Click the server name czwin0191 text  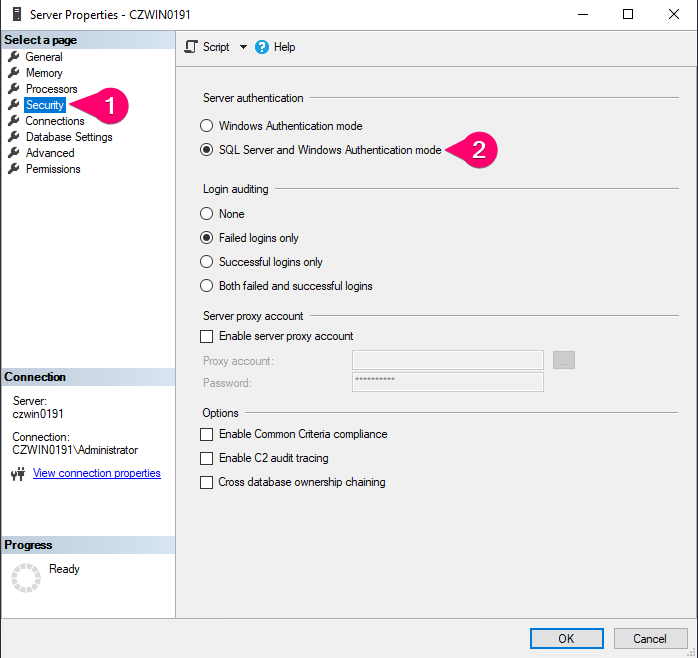click(x=38, y=414)
